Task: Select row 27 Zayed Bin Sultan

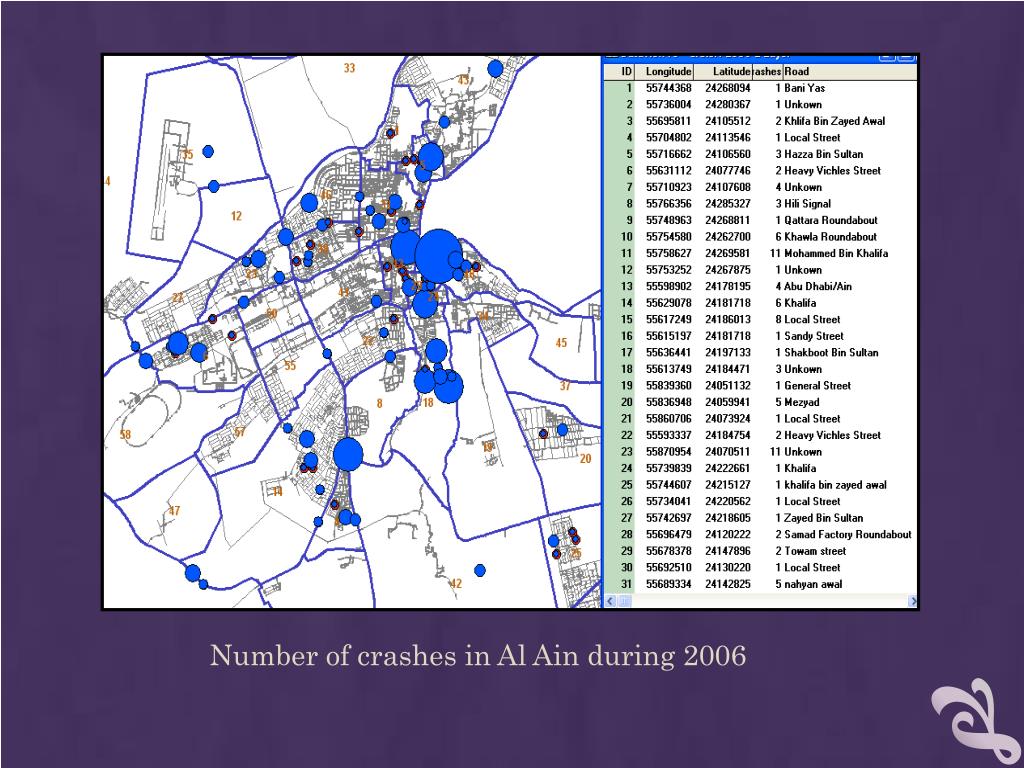Action: click(761, 518)
